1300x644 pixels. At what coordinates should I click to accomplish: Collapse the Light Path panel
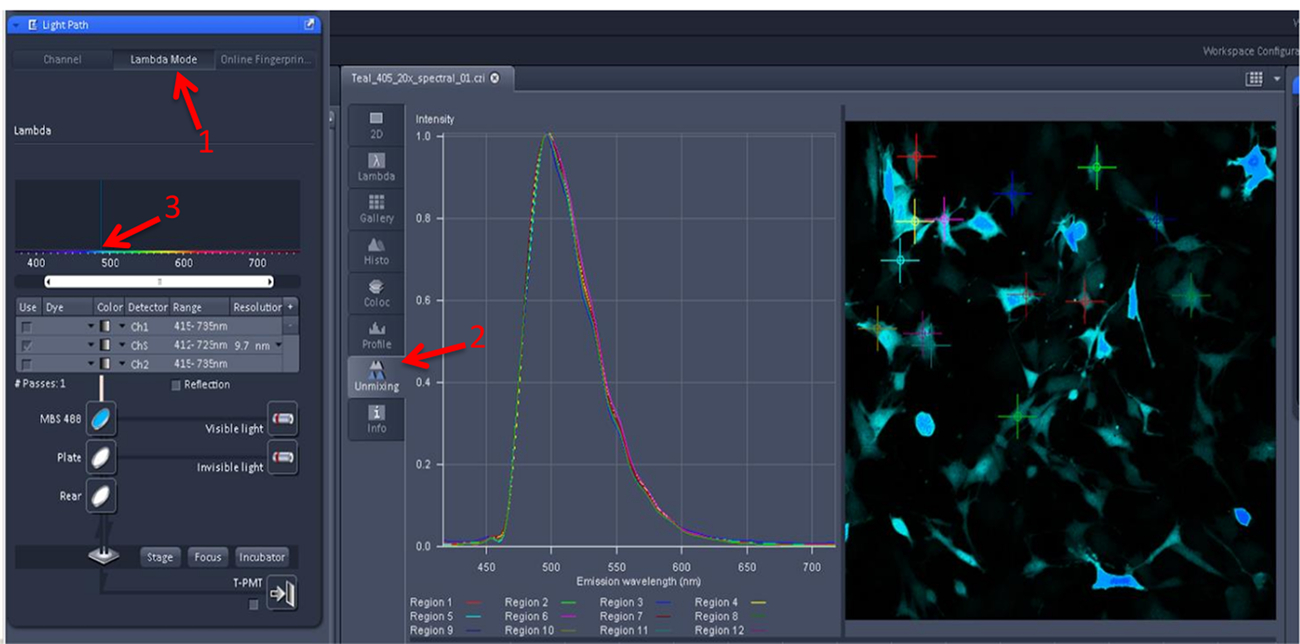(16, 24)
